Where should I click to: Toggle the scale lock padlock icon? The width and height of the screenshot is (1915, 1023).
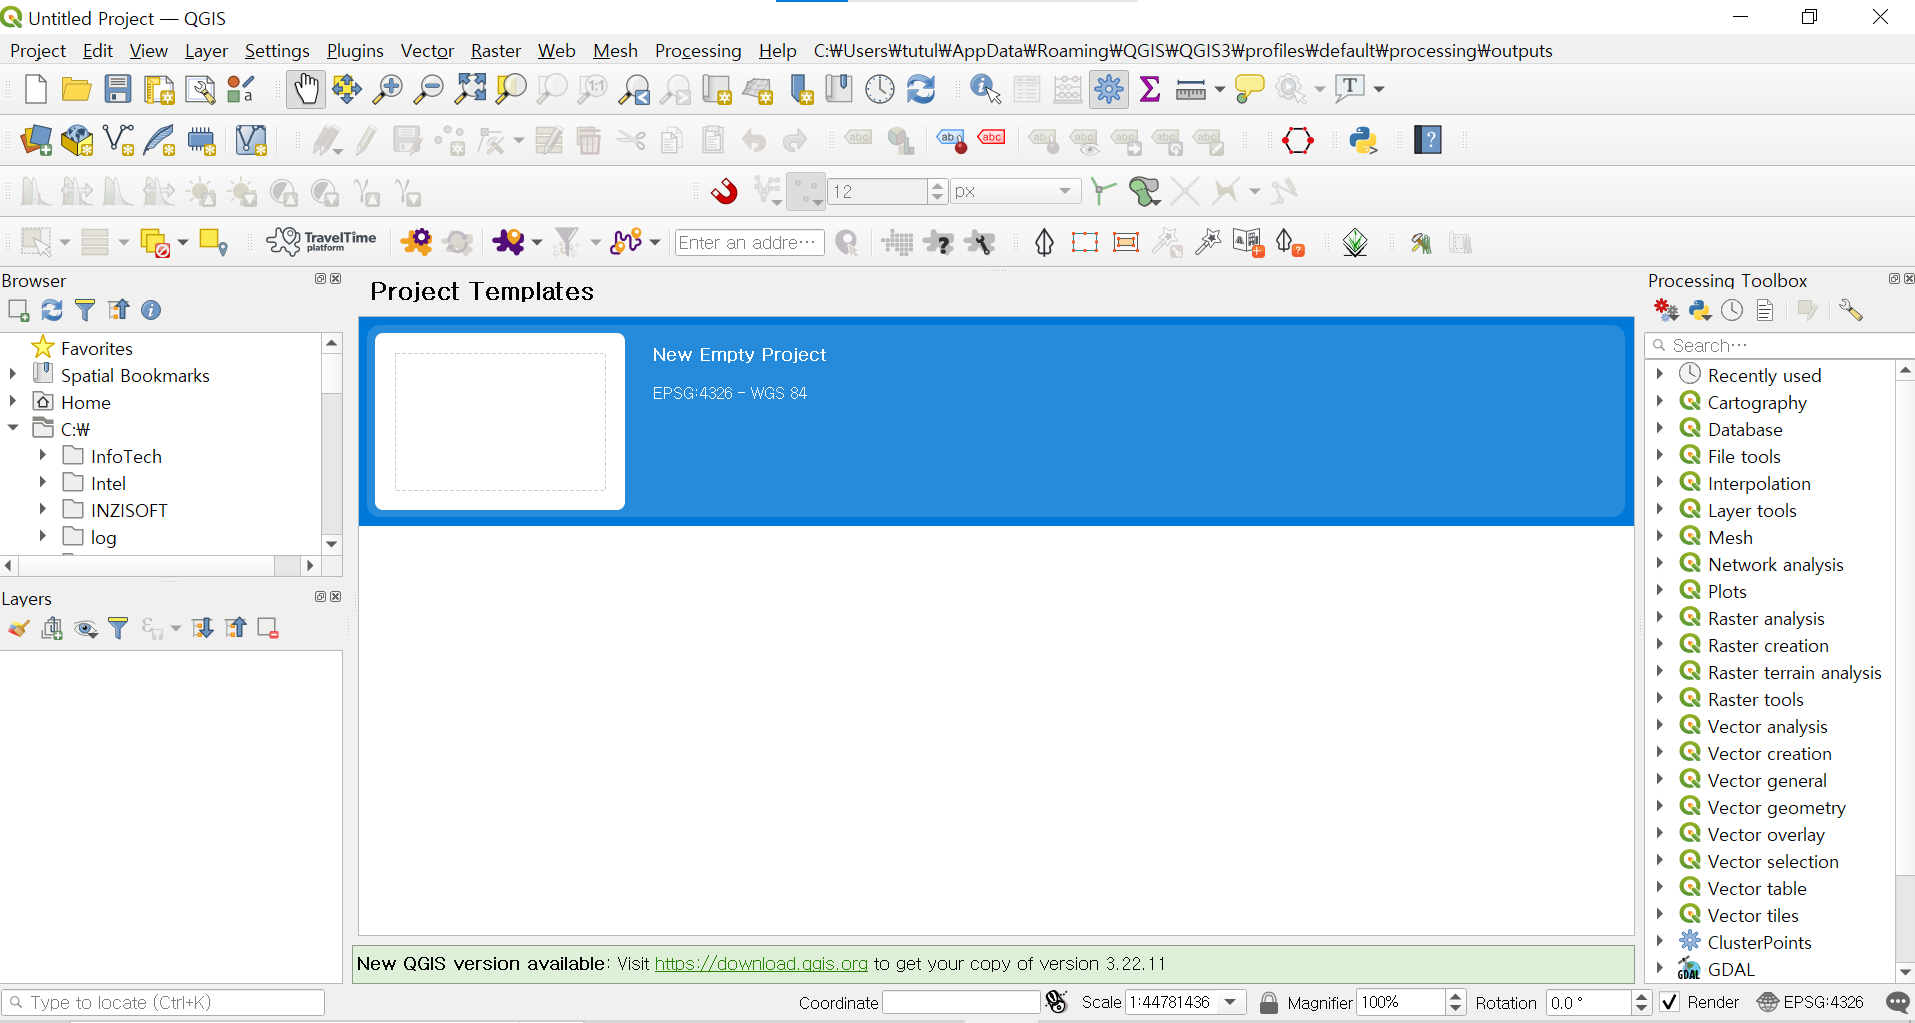[1268, 1002]
